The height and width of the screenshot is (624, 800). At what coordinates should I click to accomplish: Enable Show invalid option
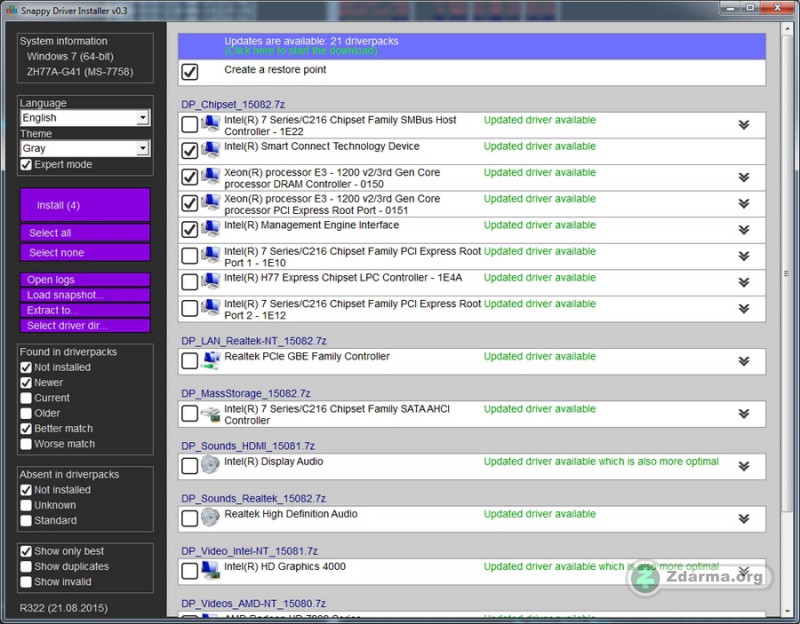pos(26,582)
